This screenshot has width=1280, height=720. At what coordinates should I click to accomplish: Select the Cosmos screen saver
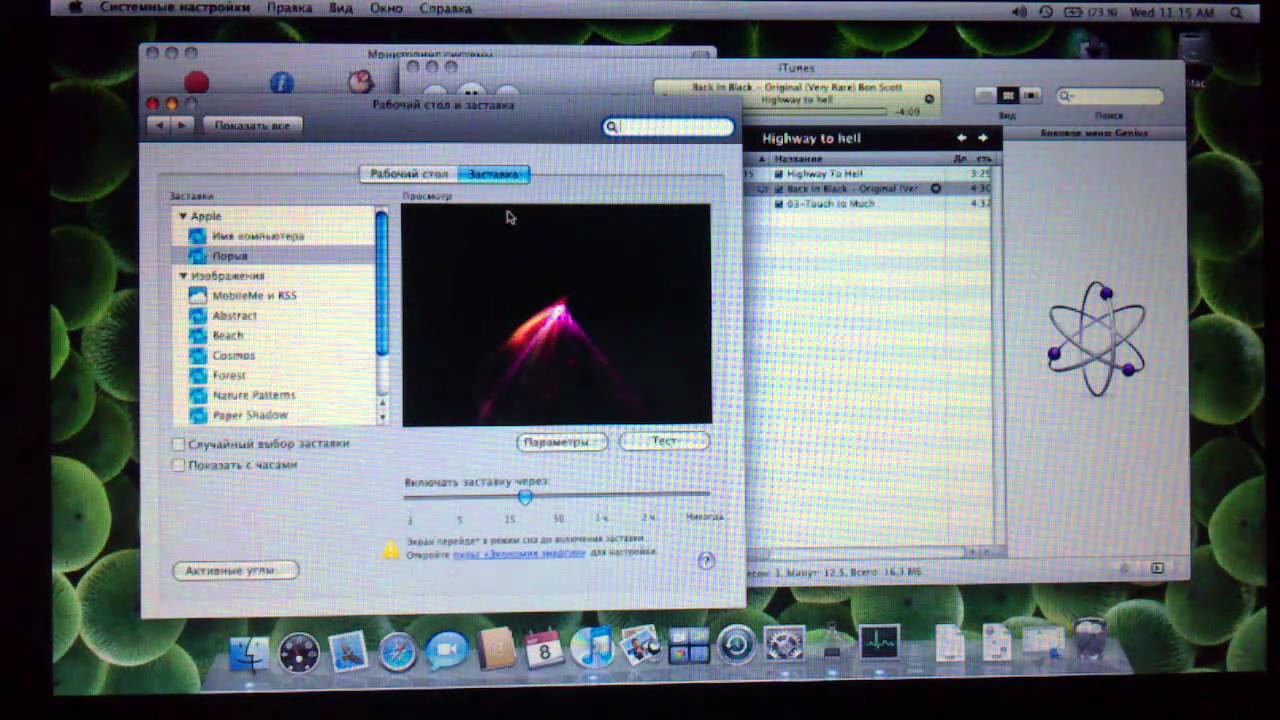pyautogui.click(x=233, y=356)
